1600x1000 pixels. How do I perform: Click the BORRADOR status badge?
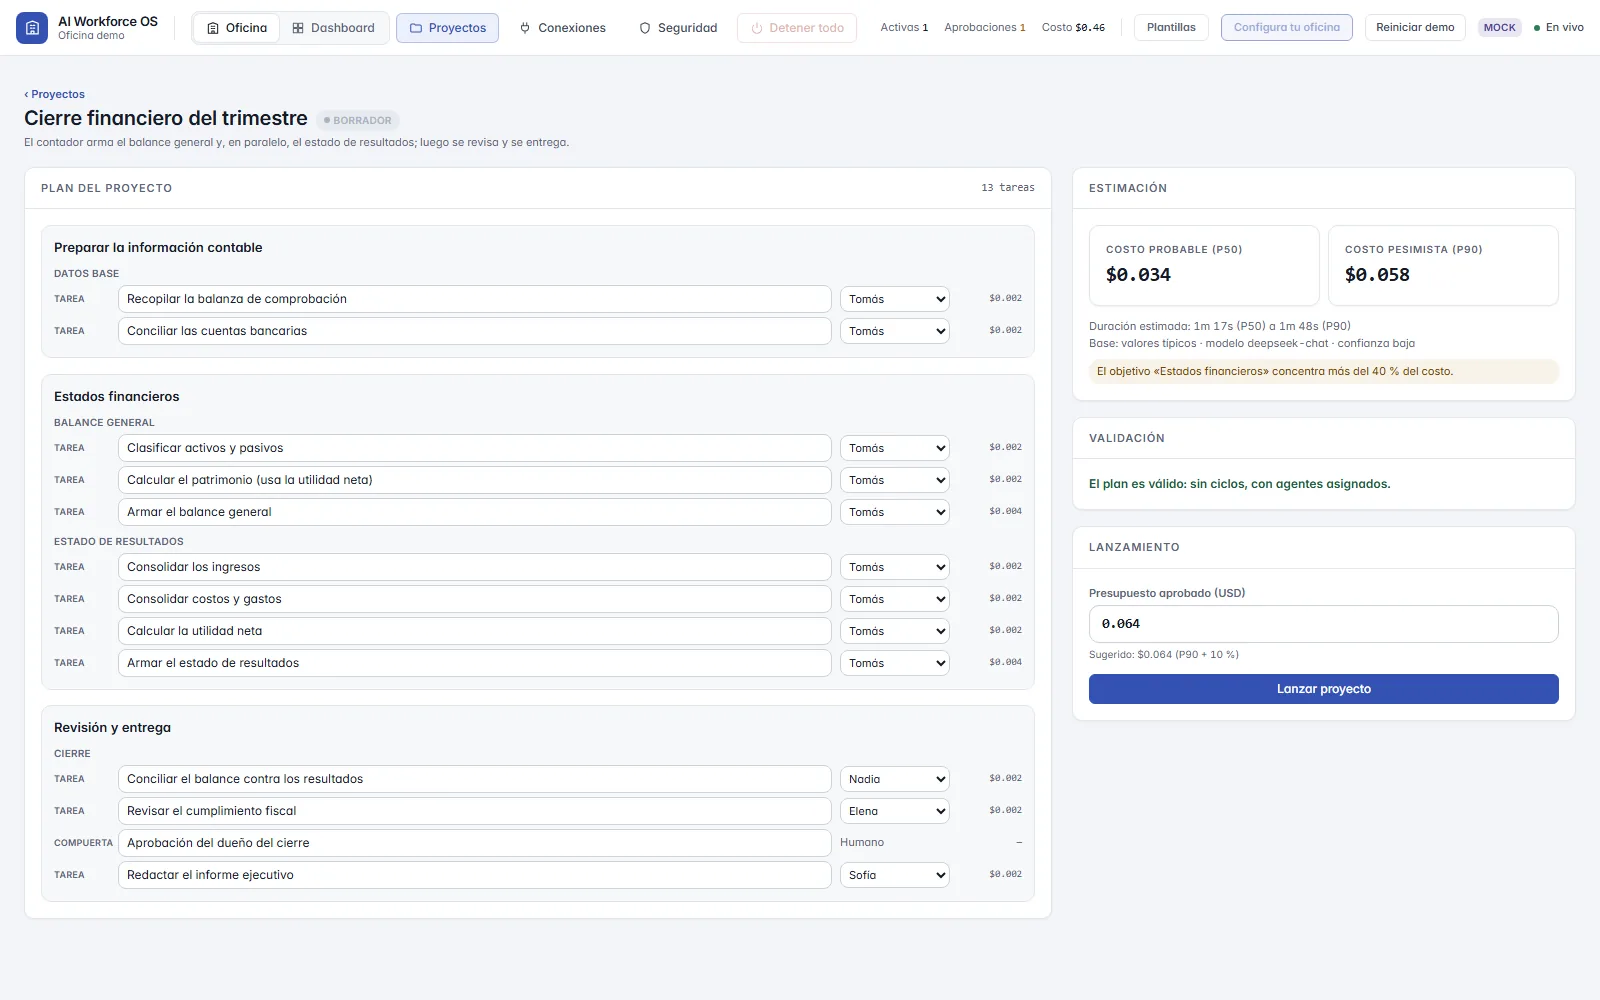[358, 120]
